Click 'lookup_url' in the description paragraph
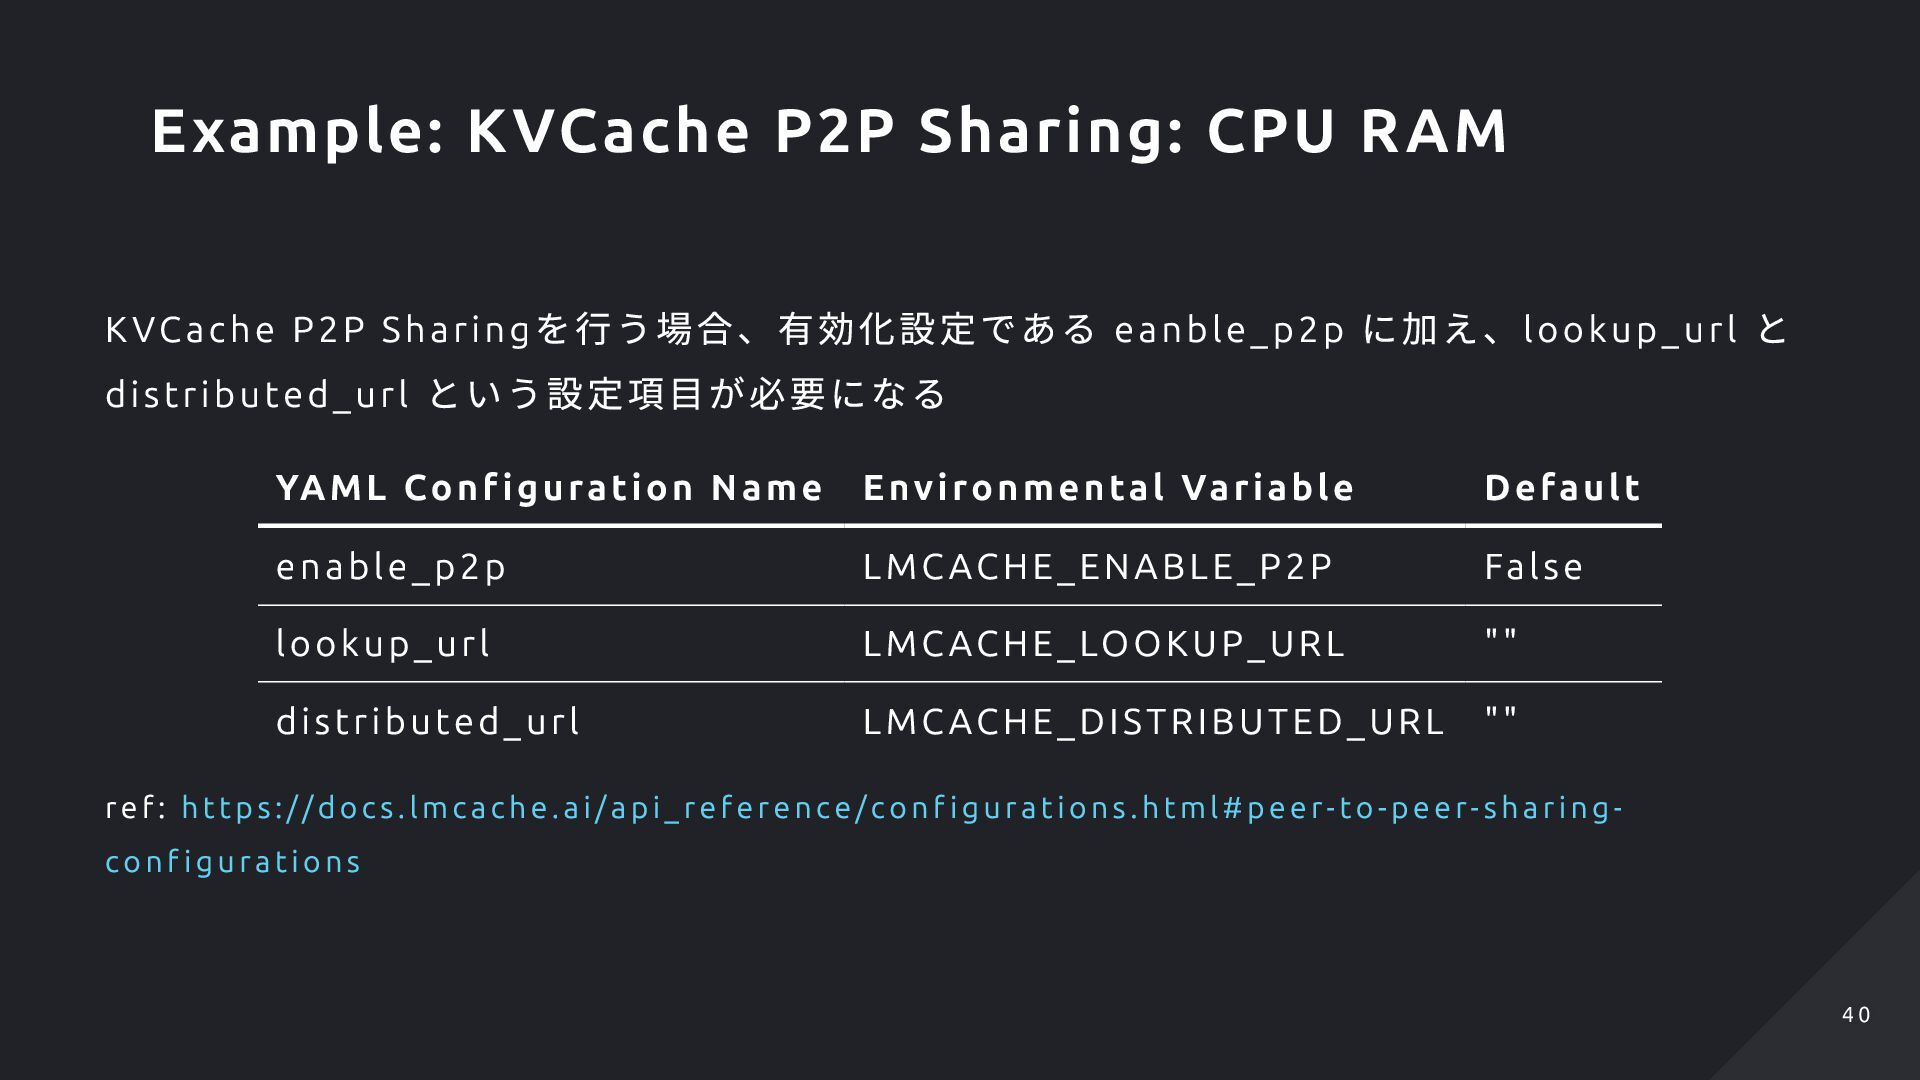Screen dimensions: 1920x1080 click(x=1631, y=330)
